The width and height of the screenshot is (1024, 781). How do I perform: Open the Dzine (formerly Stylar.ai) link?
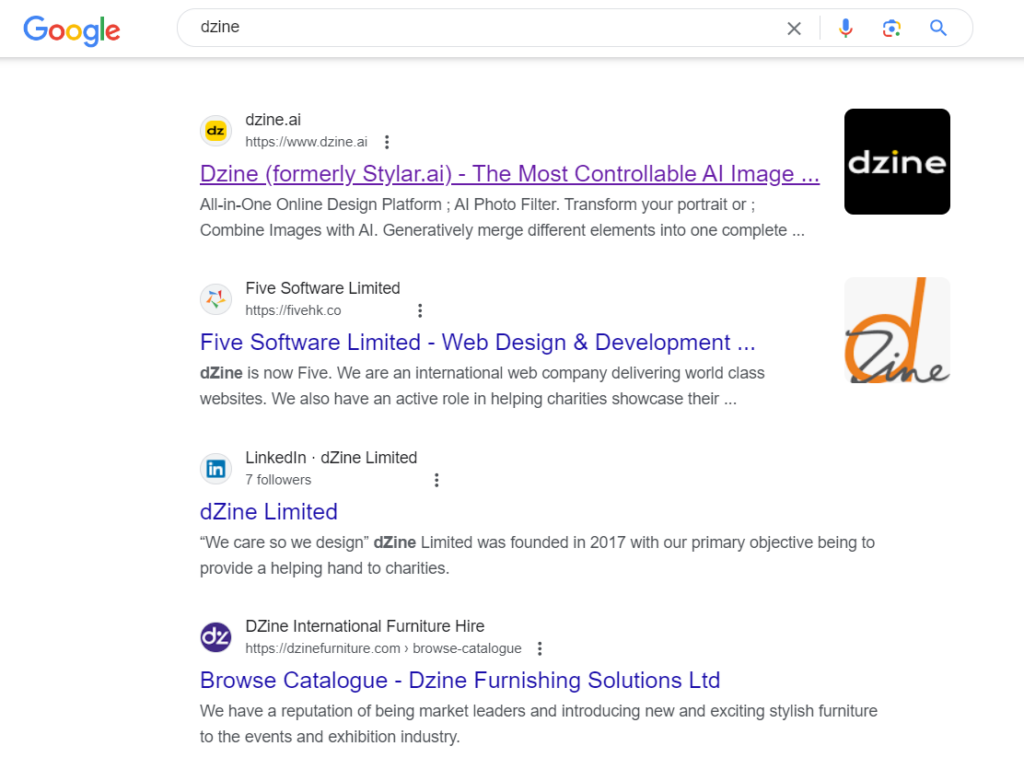point(509,174)
